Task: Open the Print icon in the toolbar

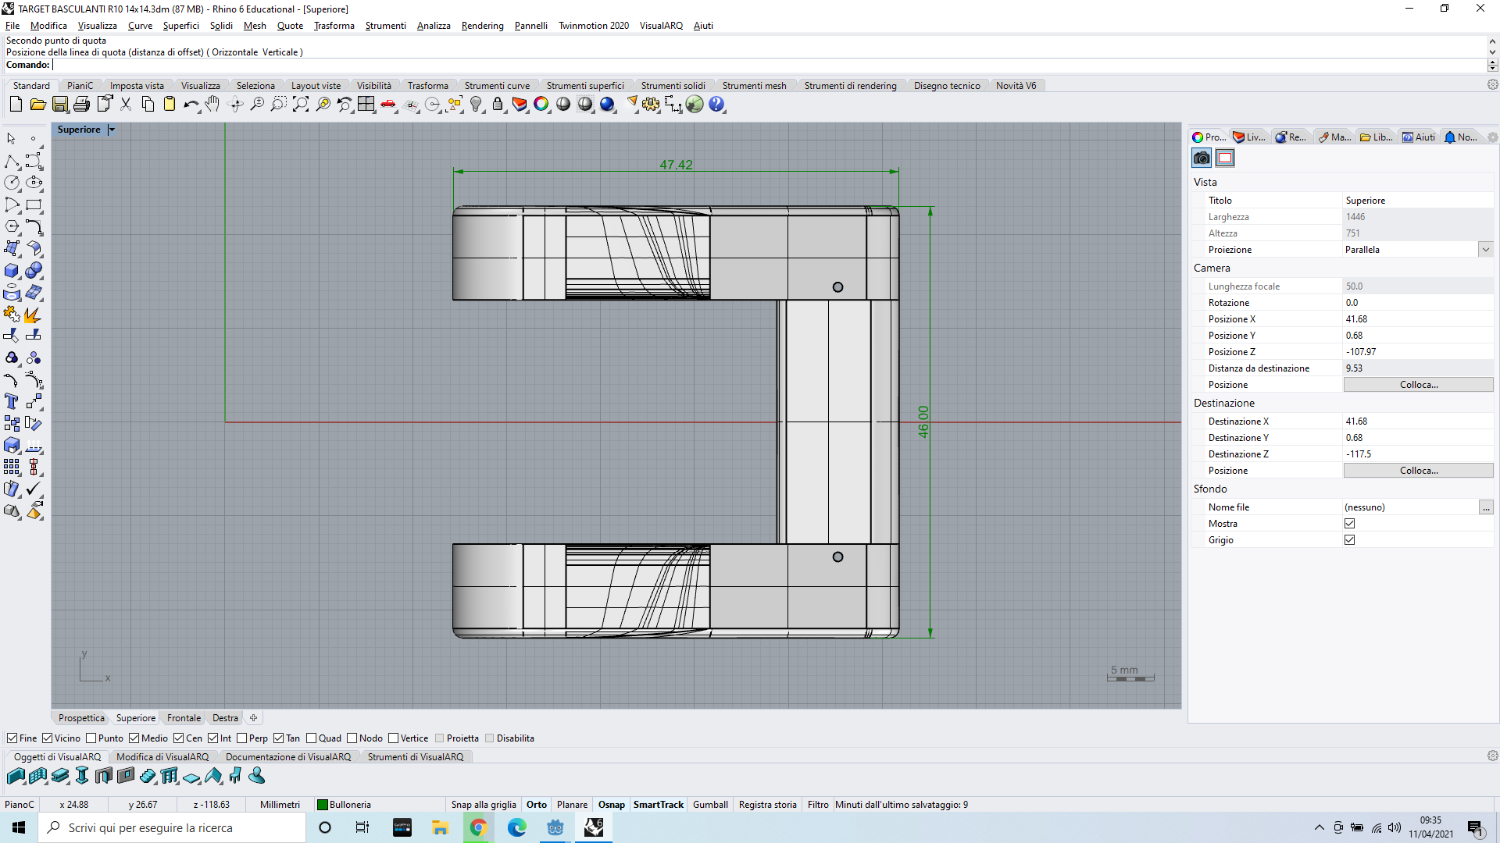Action: tap(82, 104)
